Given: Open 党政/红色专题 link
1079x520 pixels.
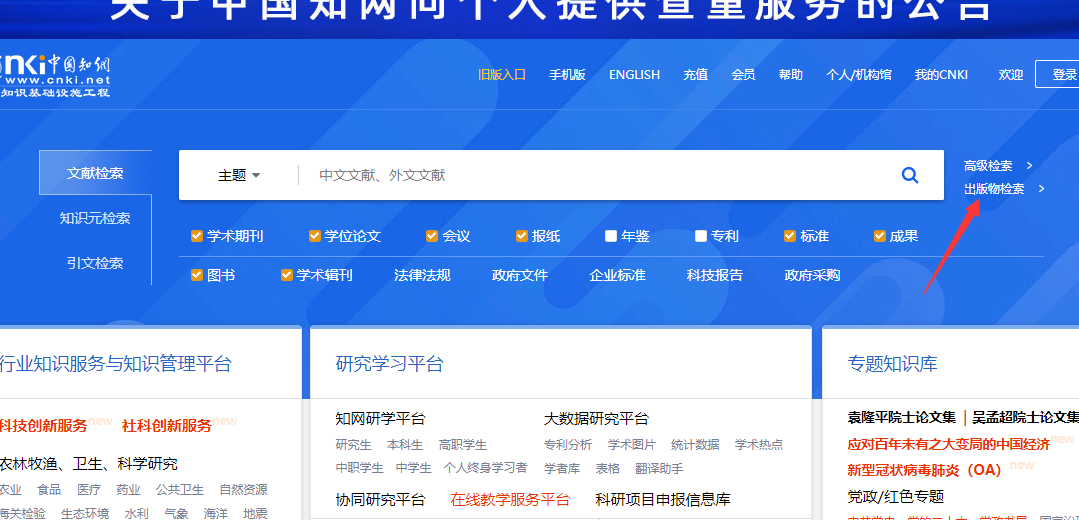Looking at the screenshot, I should [895, 497].
